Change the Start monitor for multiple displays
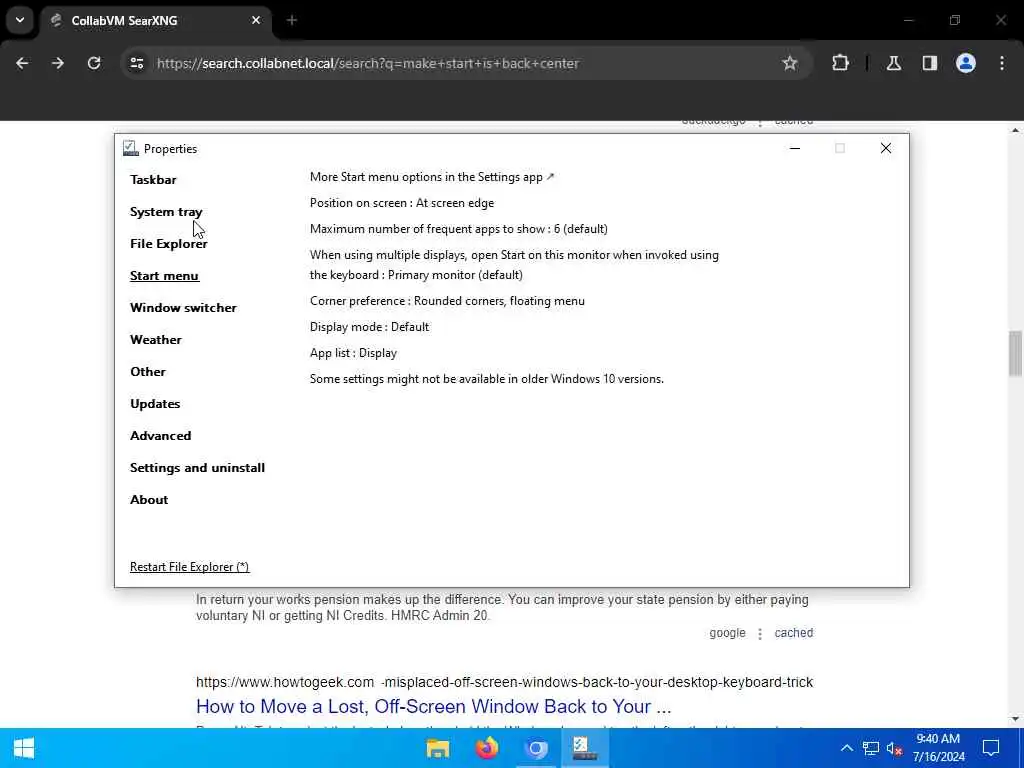The width and height of the screenshot is (1024, 768). 514,265
